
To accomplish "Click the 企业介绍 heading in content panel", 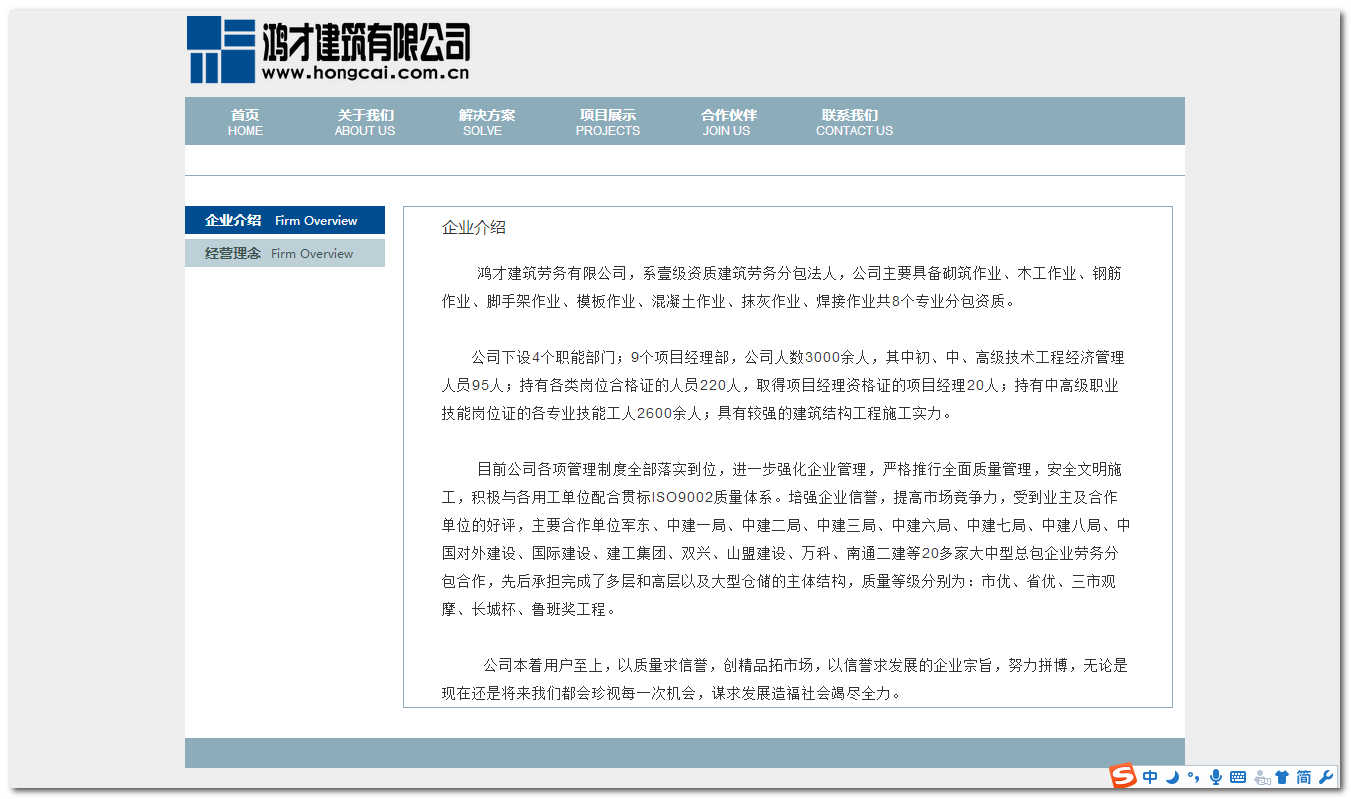I will pos(474,227).
